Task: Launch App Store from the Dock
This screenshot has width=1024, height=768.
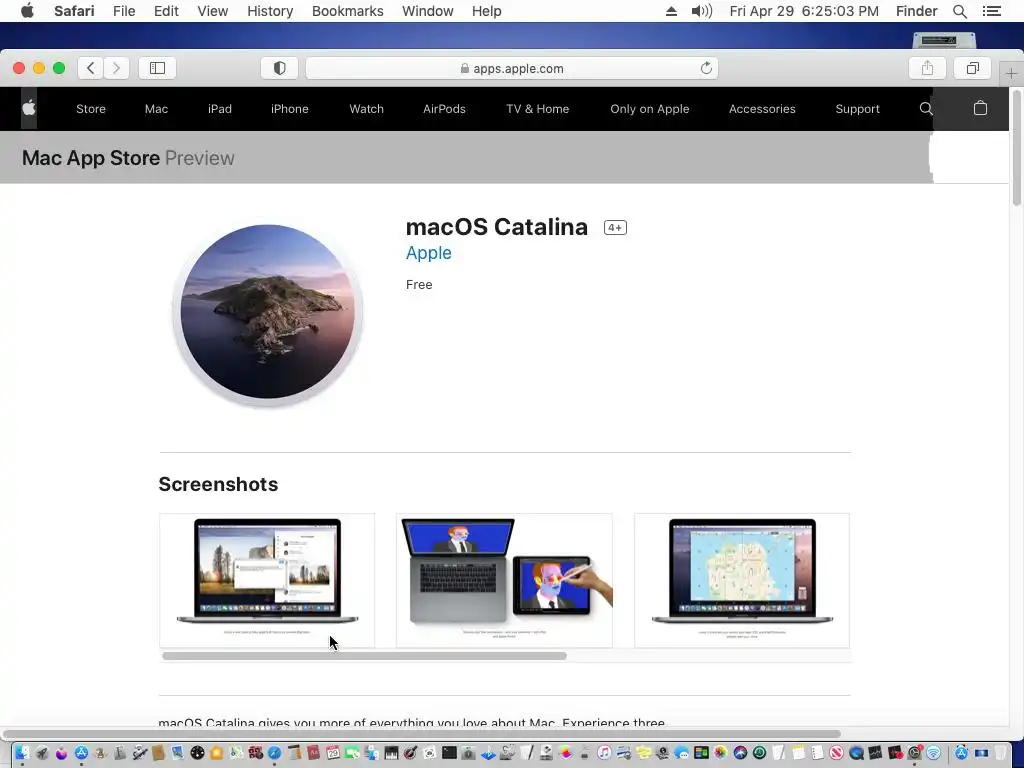Action: [81, 753]
